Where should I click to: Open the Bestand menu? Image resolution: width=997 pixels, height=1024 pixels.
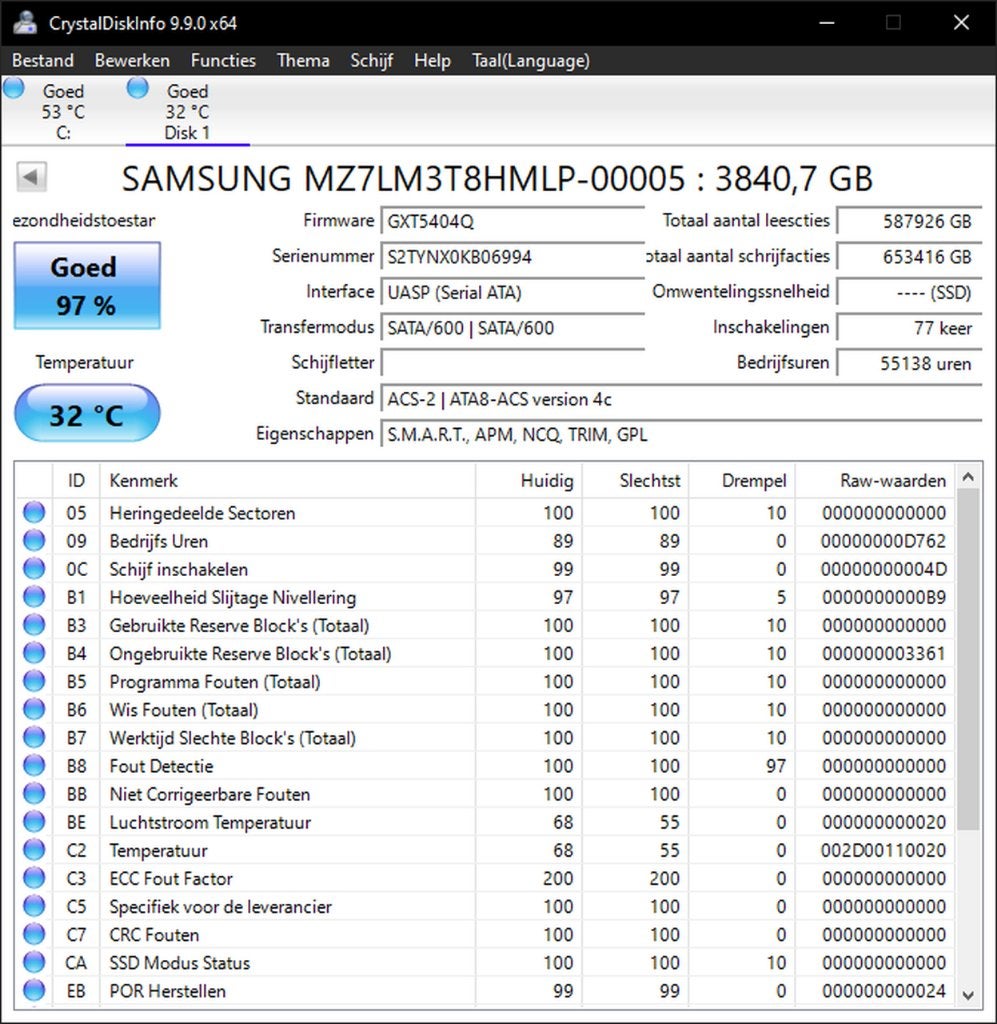pos(42,60)
